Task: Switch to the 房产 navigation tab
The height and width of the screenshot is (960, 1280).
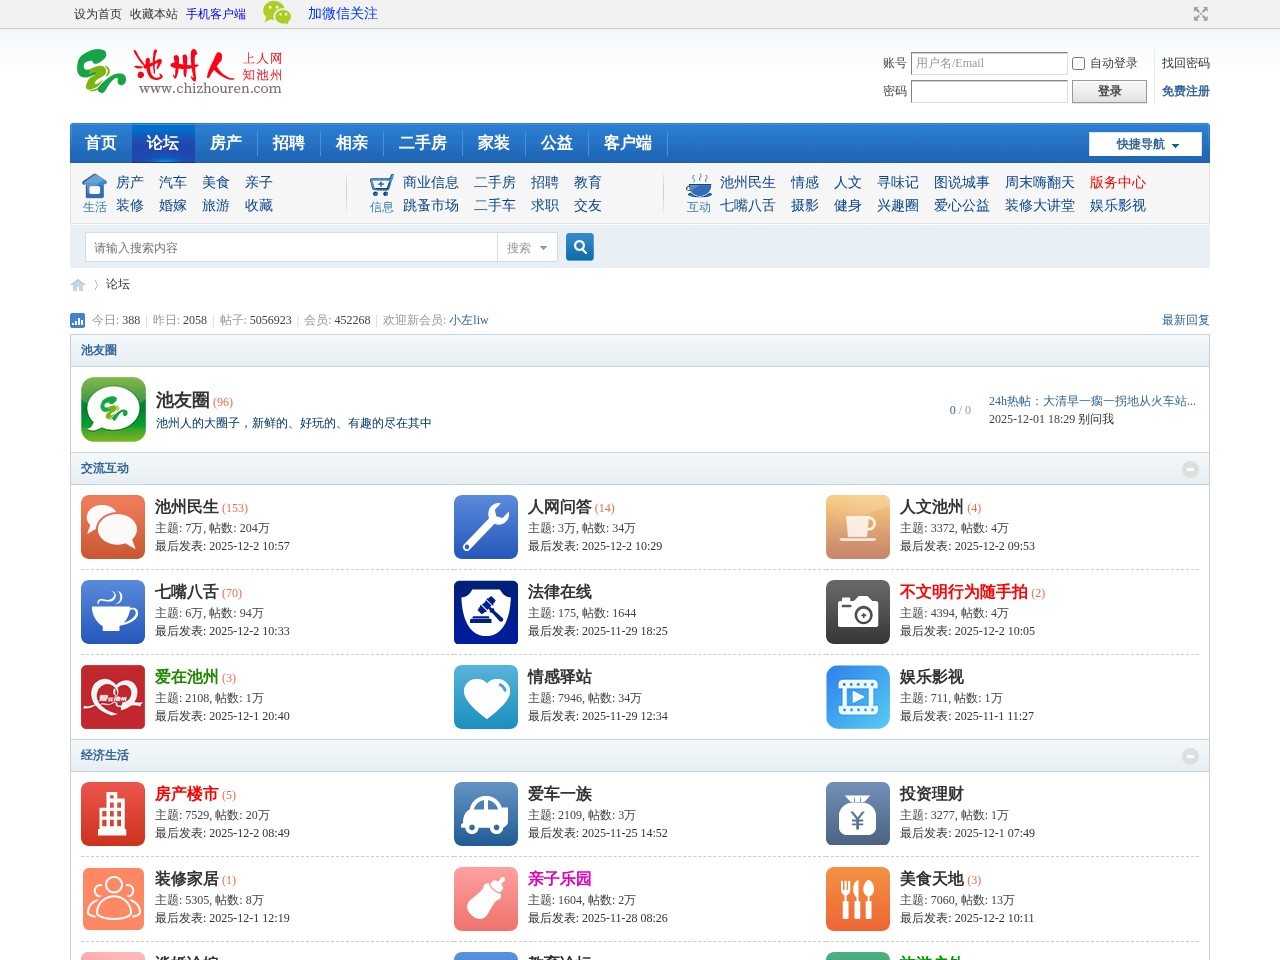Action: (x=226, y=143)
